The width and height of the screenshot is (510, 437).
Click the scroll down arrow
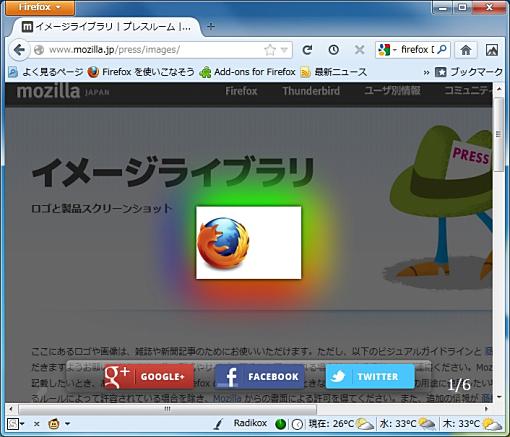point(499,397)
